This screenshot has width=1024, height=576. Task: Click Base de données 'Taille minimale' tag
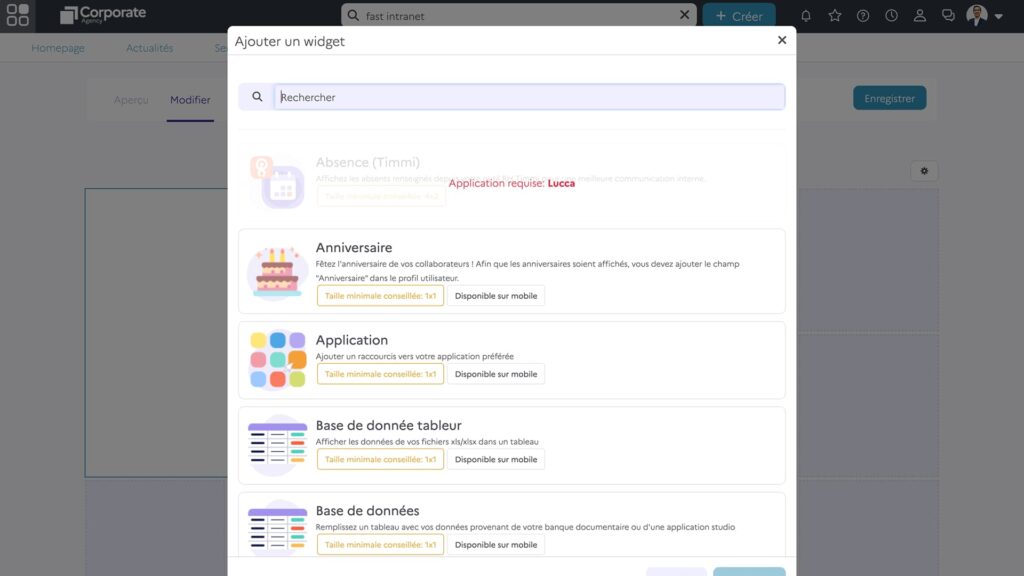[x=380, y=545]
